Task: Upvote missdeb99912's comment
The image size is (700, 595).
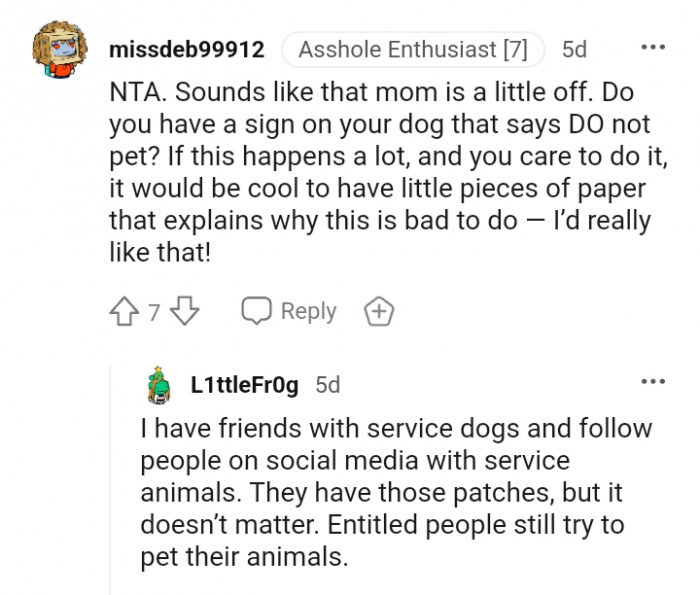Action: point(125,312)
